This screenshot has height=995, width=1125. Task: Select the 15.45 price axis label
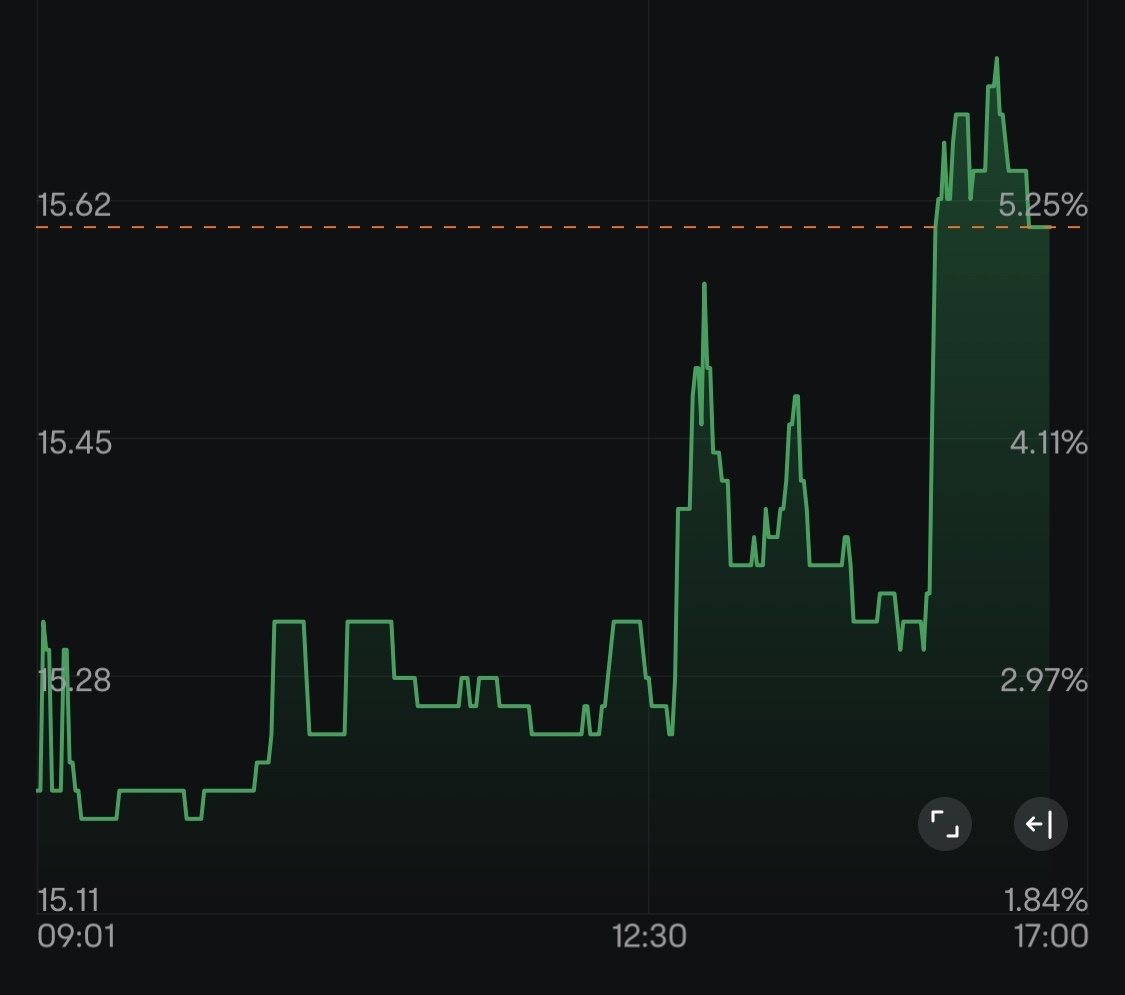pyautogui.click(x=74, y=443)
